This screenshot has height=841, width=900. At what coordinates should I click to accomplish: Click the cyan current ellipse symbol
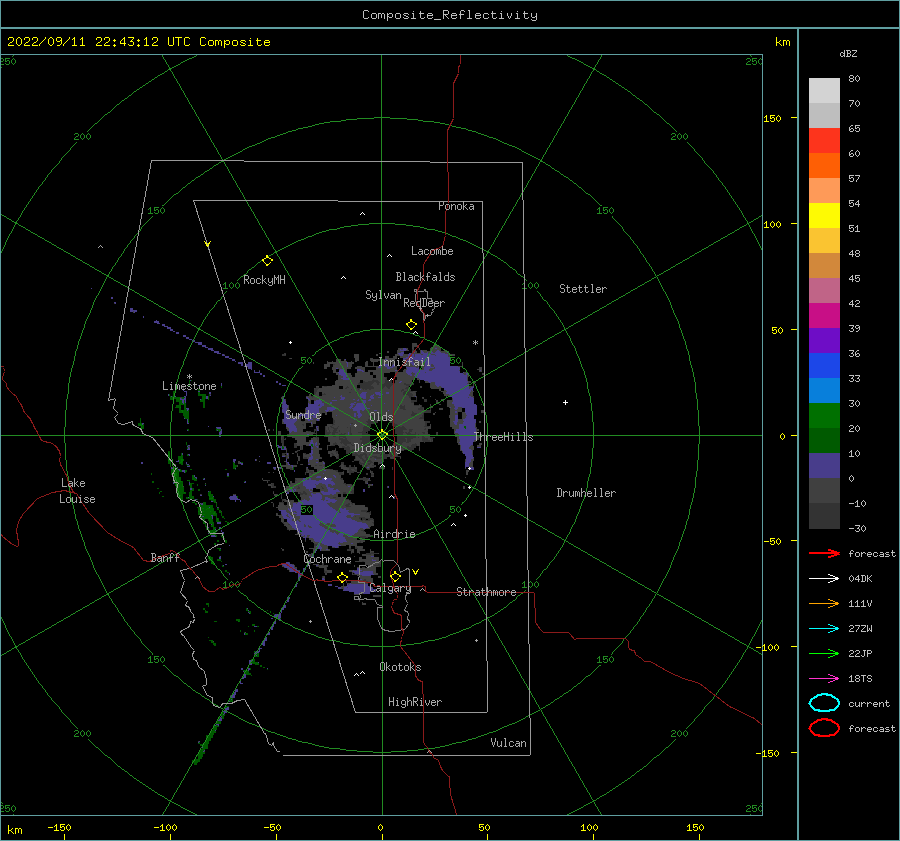(824, 703)
